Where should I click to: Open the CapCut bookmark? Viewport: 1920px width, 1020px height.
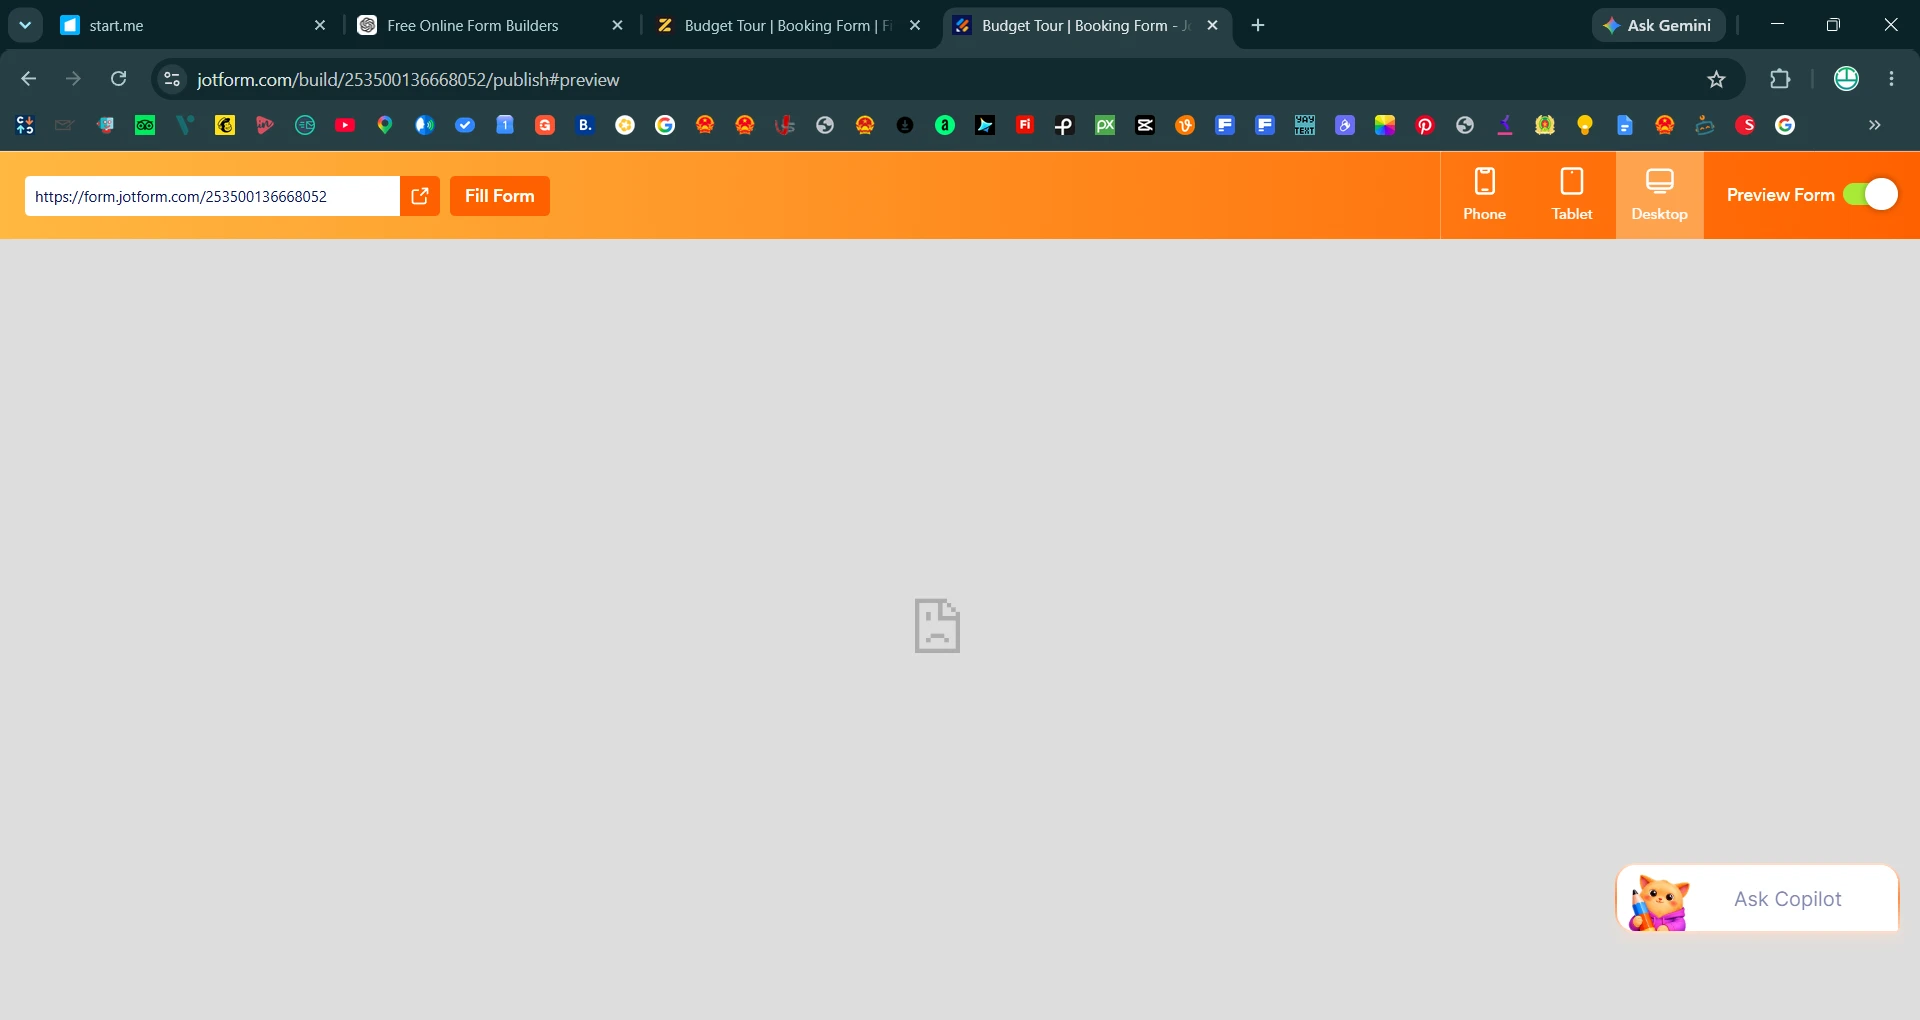tap(1145, 125)
